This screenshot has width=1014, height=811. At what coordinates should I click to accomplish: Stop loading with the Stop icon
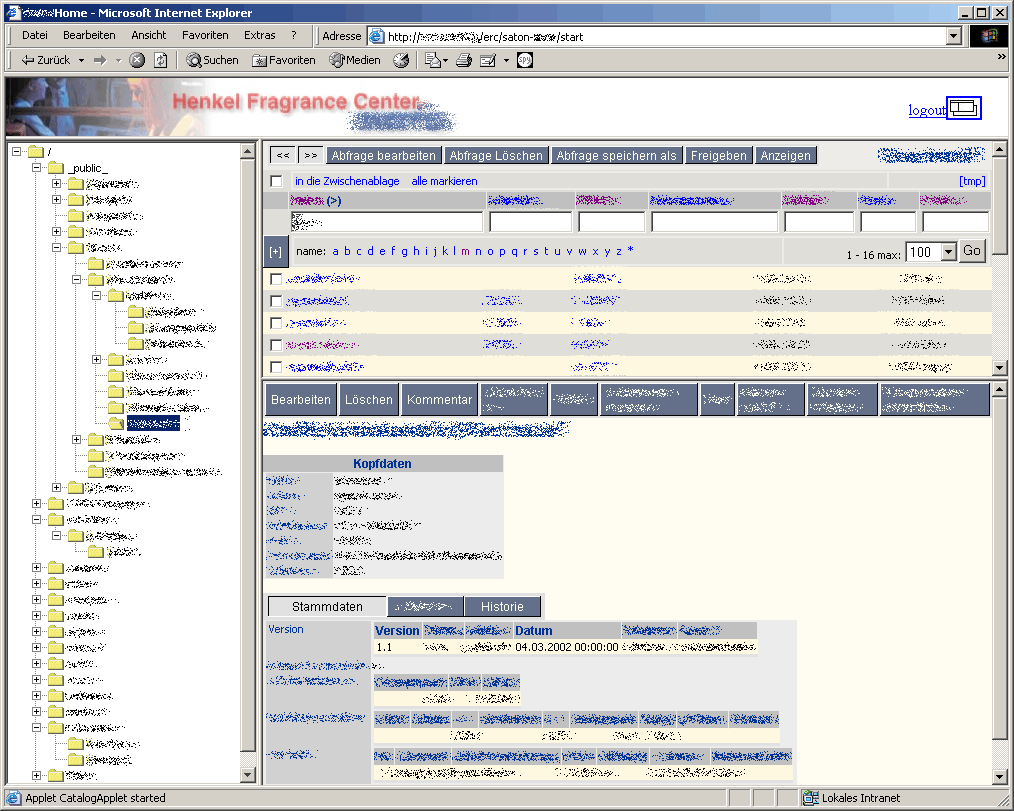[136, 60]
